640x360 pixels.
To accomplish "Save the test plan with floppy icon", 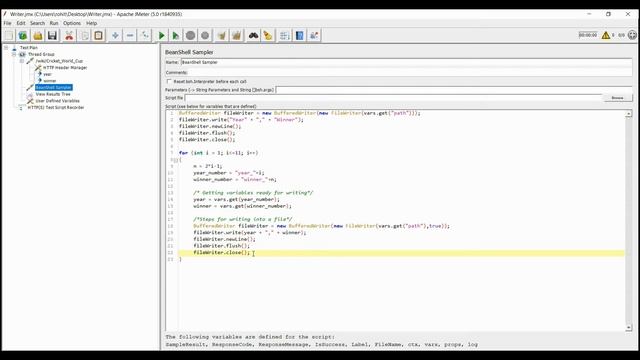I will [52, 36].
